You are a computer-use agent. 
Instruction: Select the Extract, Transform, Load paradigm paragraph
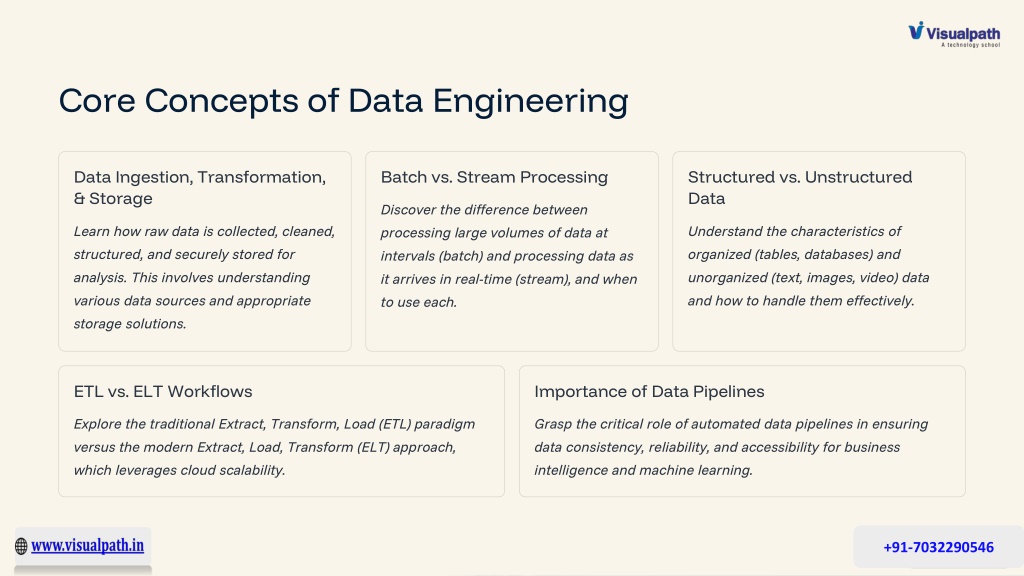coord(274,447)
